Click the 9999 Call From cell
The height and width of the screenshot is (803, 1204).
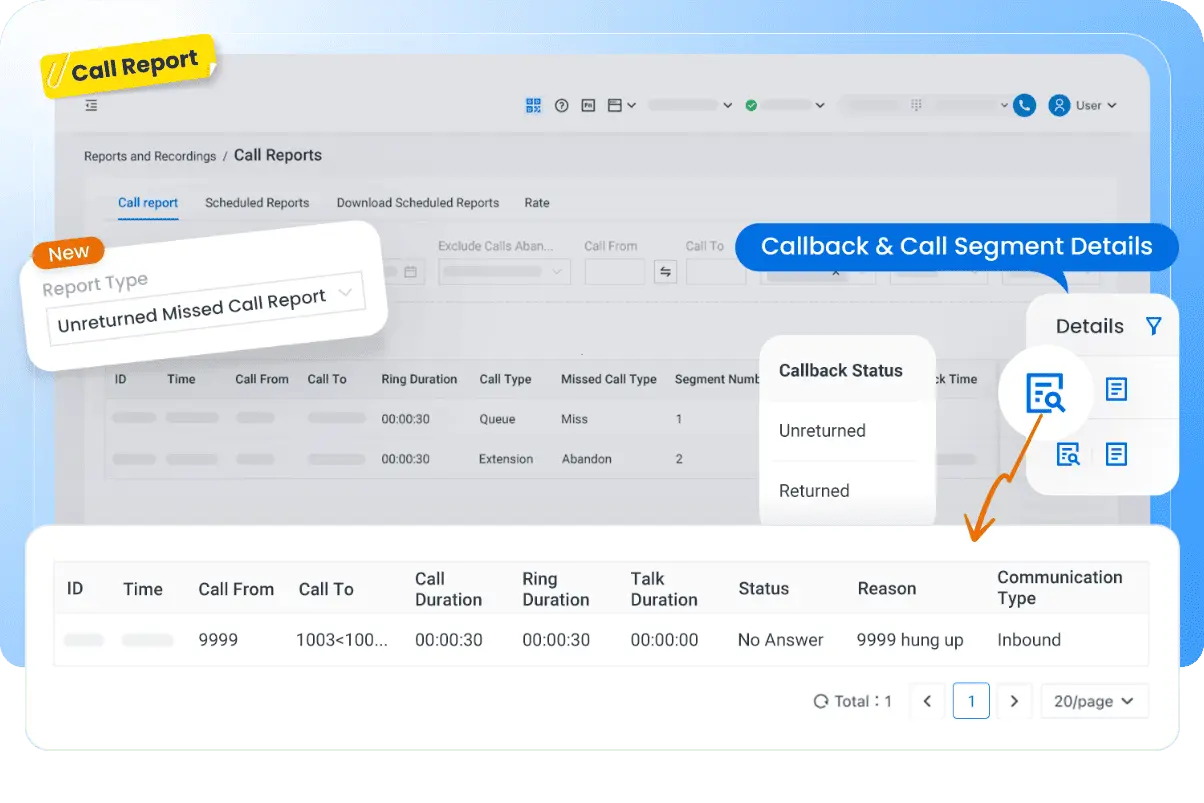tap(218, 640)
